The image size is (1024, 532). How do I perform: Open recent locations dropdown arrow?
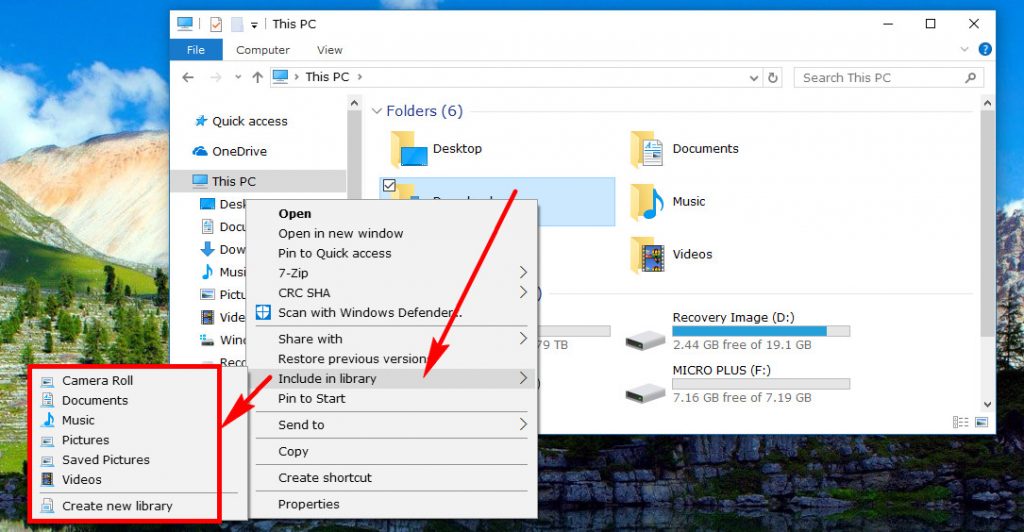coord(238,77)
